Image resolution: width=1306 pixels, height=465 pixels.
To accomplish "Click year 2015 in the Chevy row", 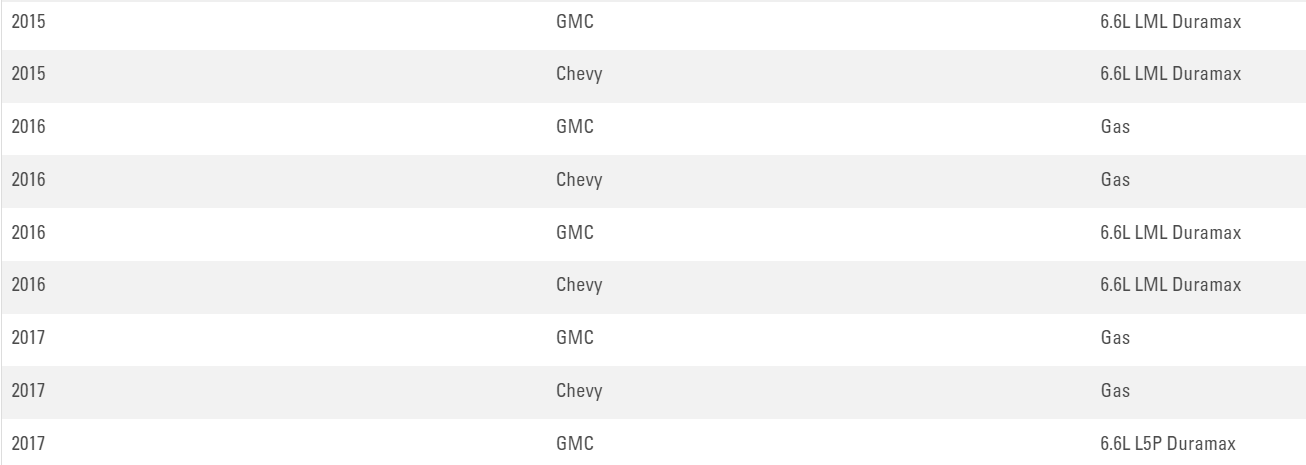I will (x=26, y=75).
